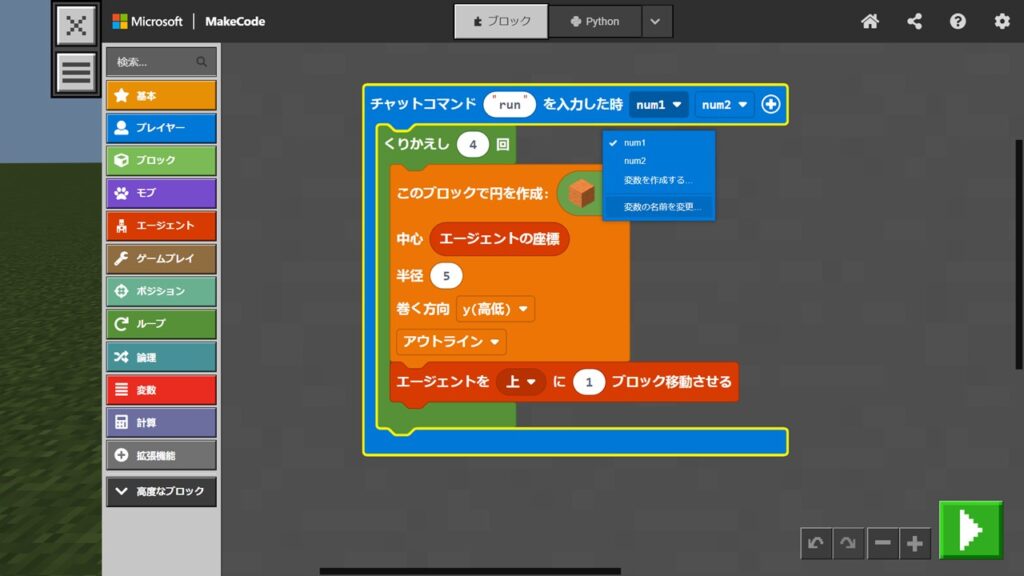This screenshot has width=1024, height=576.
Task: Click the Undo arrow button
Action: (x=816, y=543)
